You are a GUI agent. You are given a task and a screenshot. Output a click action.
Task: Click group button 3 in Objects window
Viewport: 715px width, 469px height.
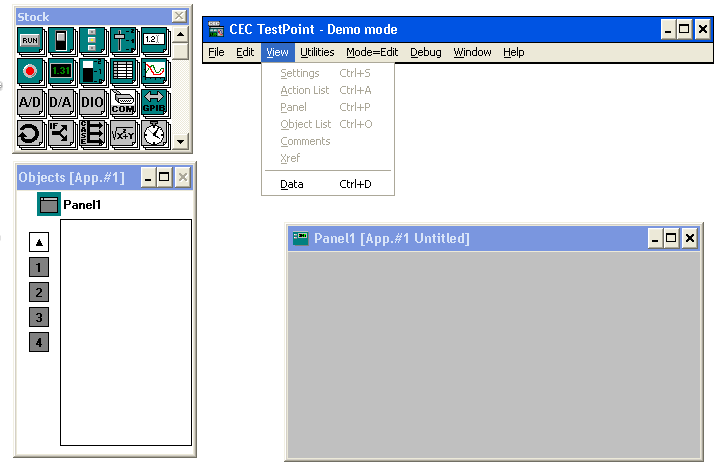(39, 317)
